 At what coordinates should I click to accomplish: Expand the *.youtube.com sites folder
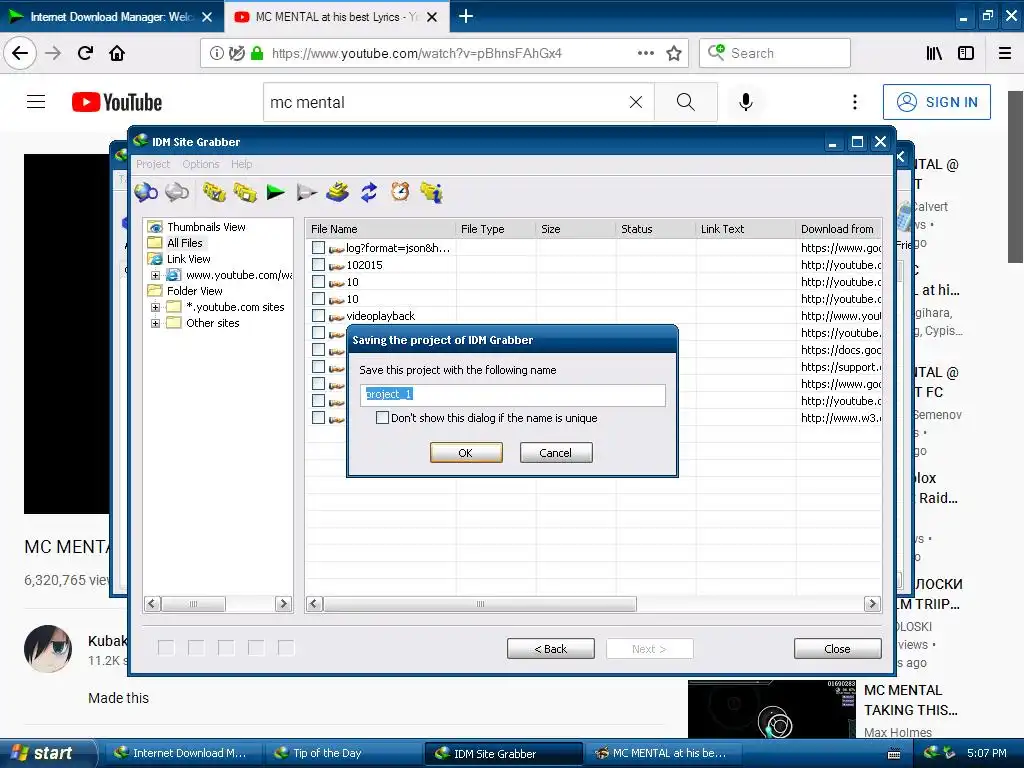(155, 307)
